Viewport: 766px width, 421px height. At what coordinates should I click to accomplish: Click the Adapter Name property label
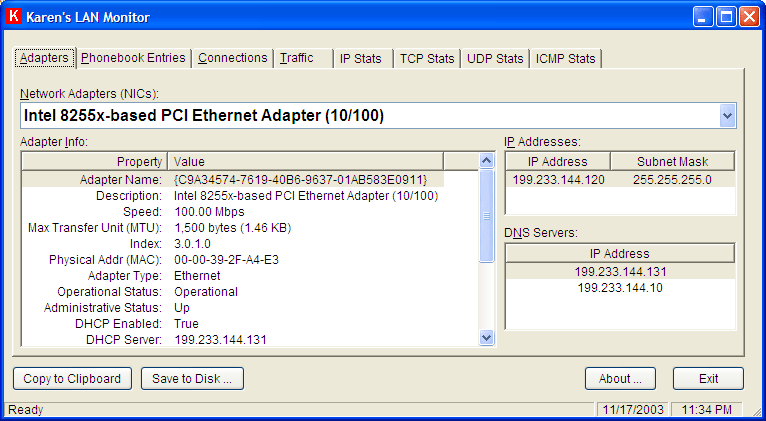coord(121,180)
